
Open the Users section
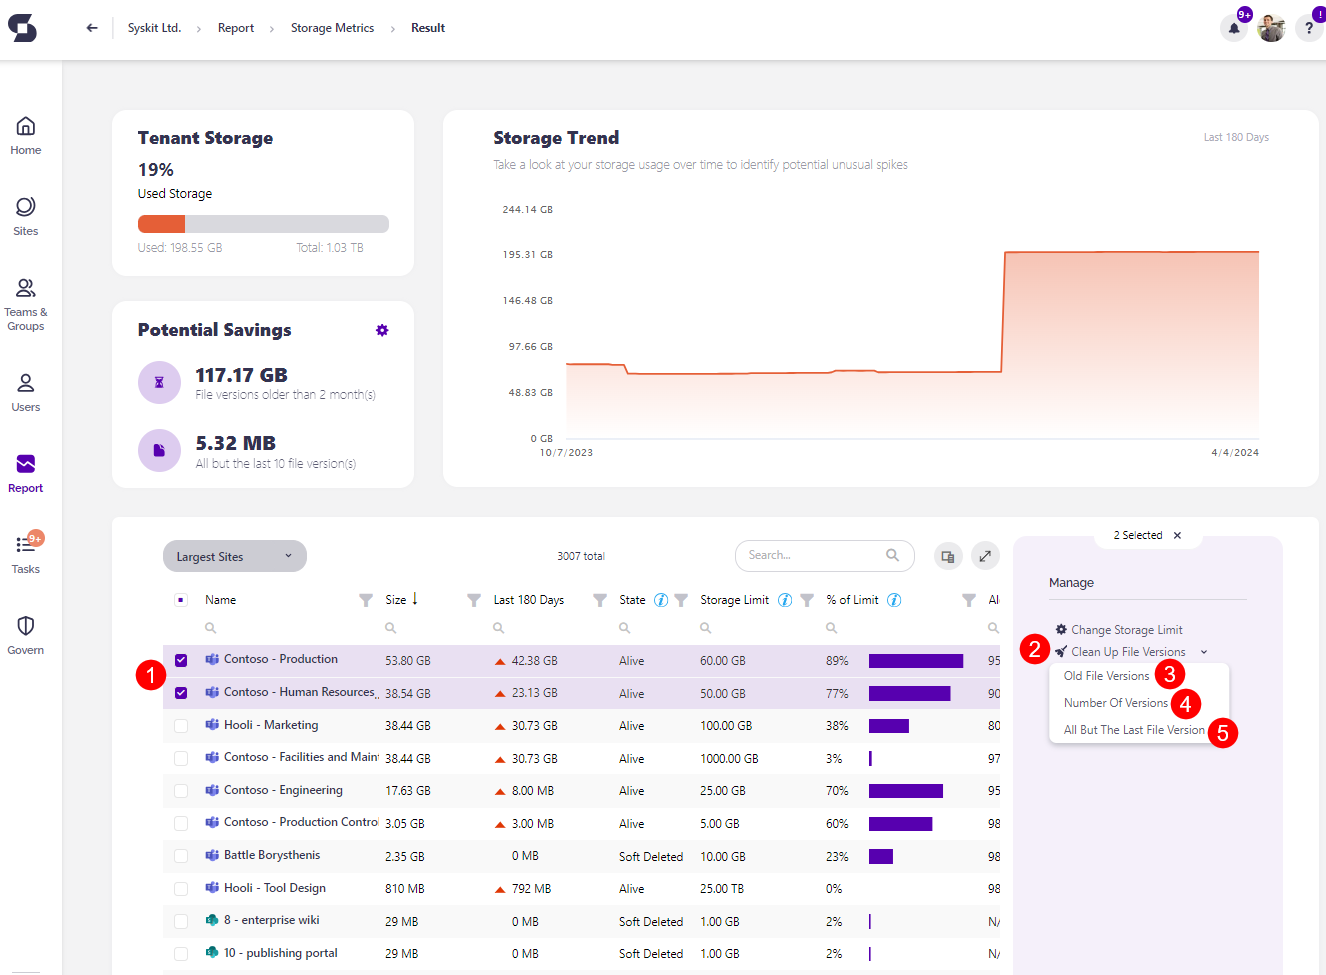[25, 390]
